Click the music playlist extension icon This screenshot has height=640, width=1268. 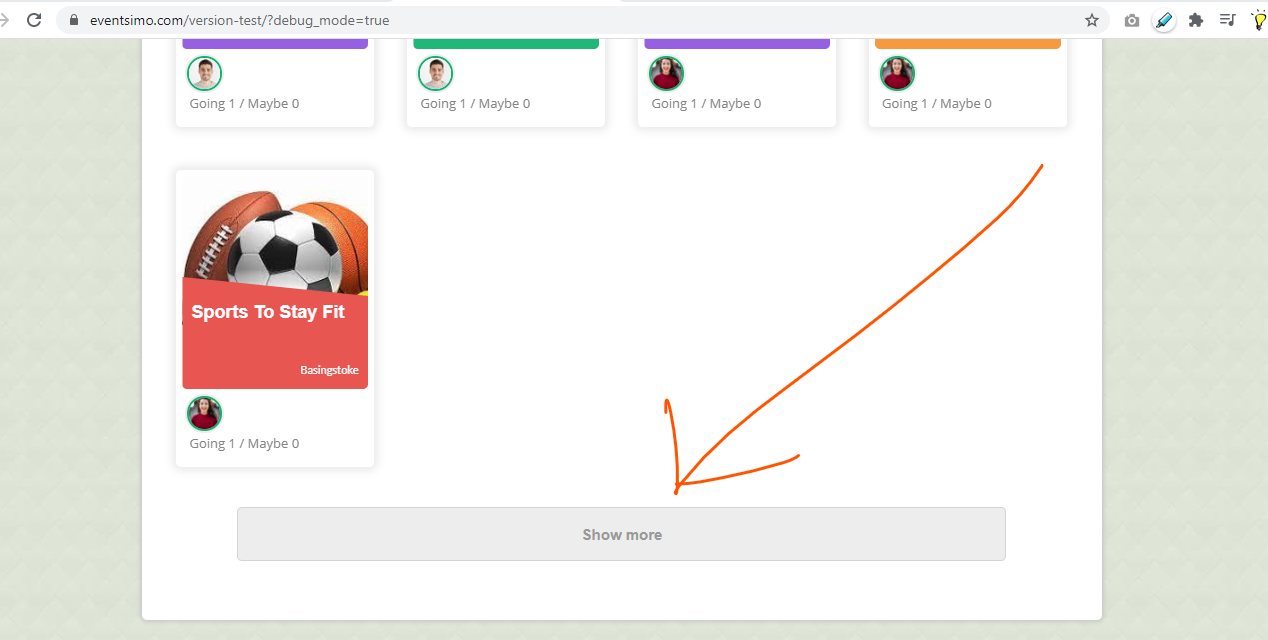point(1227,19)
